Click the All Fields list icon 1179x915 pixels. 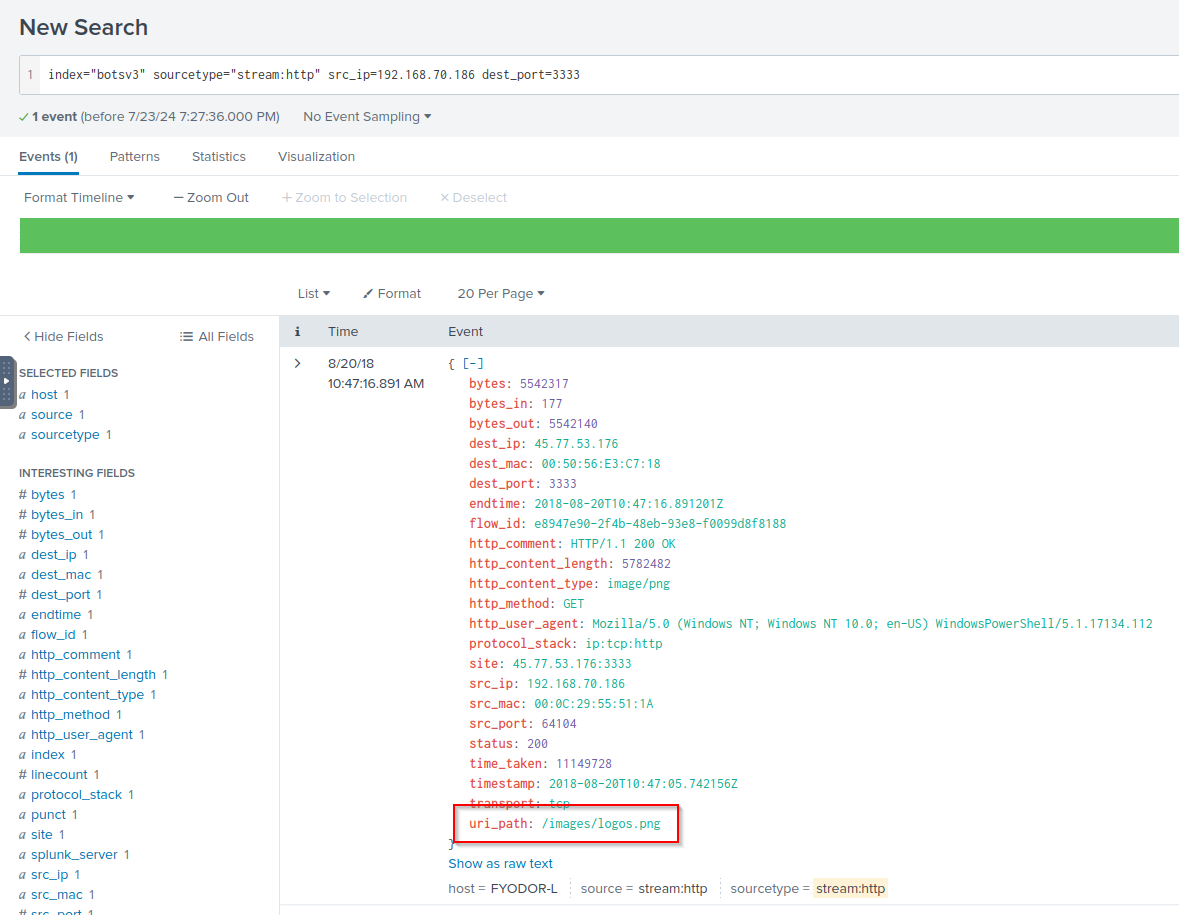click(x=186, y=337)
